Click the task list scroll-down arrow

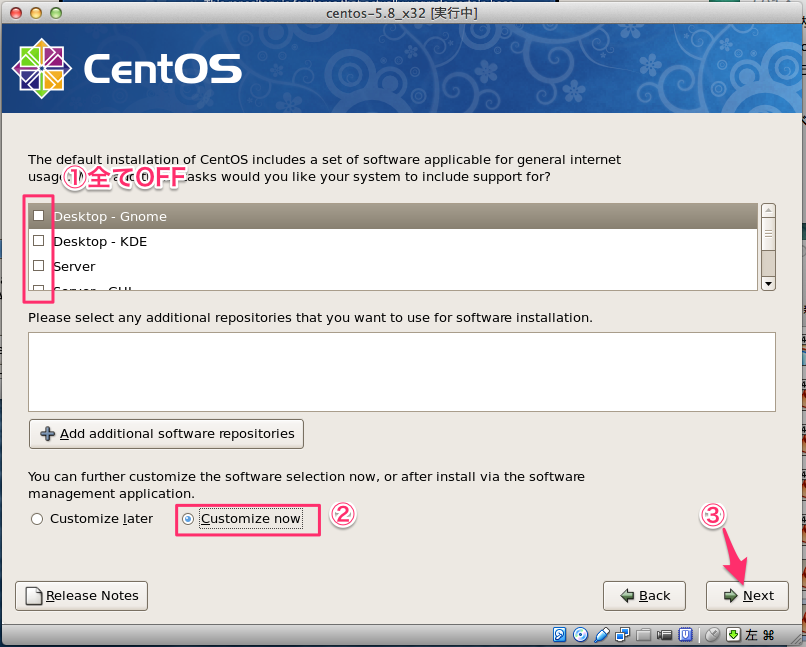tap(768, 284)
